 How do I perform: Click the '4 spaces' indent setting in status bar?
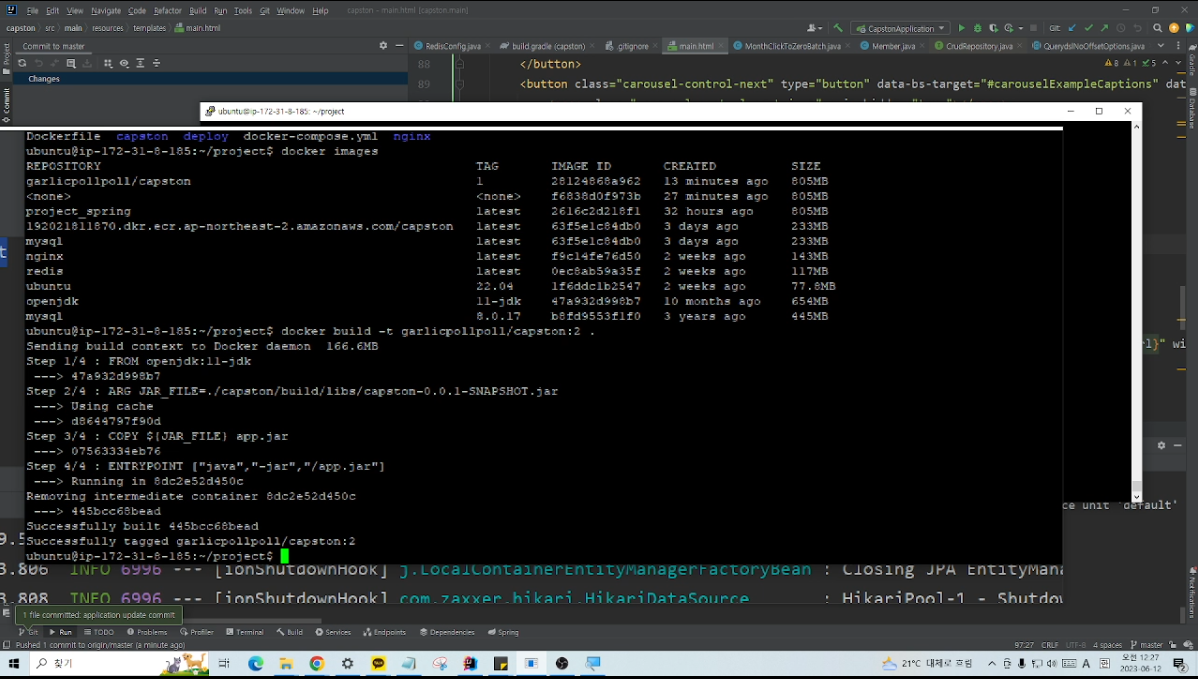coord(1107,645)
